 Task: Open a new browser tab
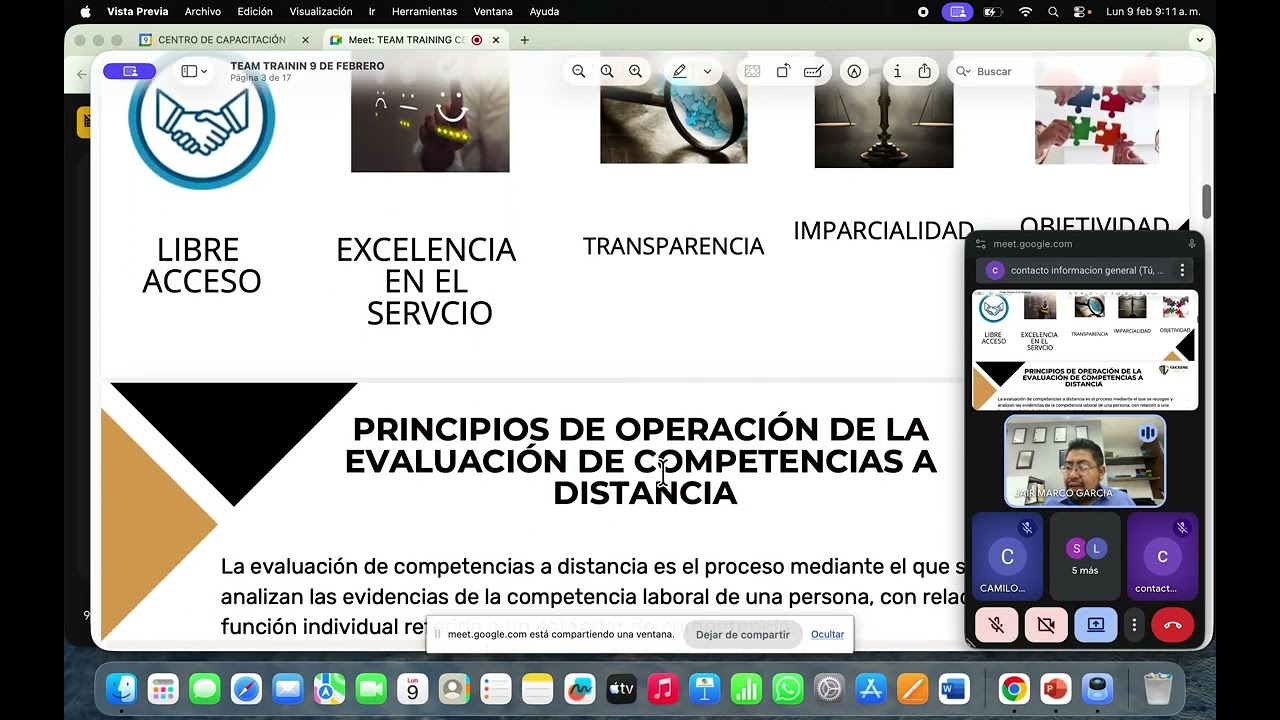pyautogui.click(x=524, y=40)
